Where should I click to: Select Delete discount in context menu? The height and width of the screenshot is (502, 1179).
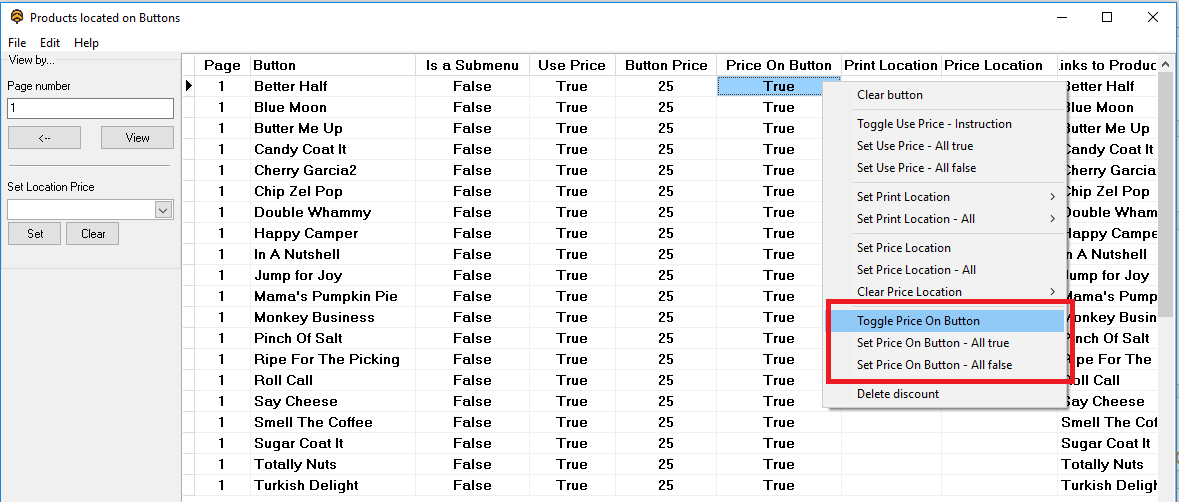pos(898,394)
